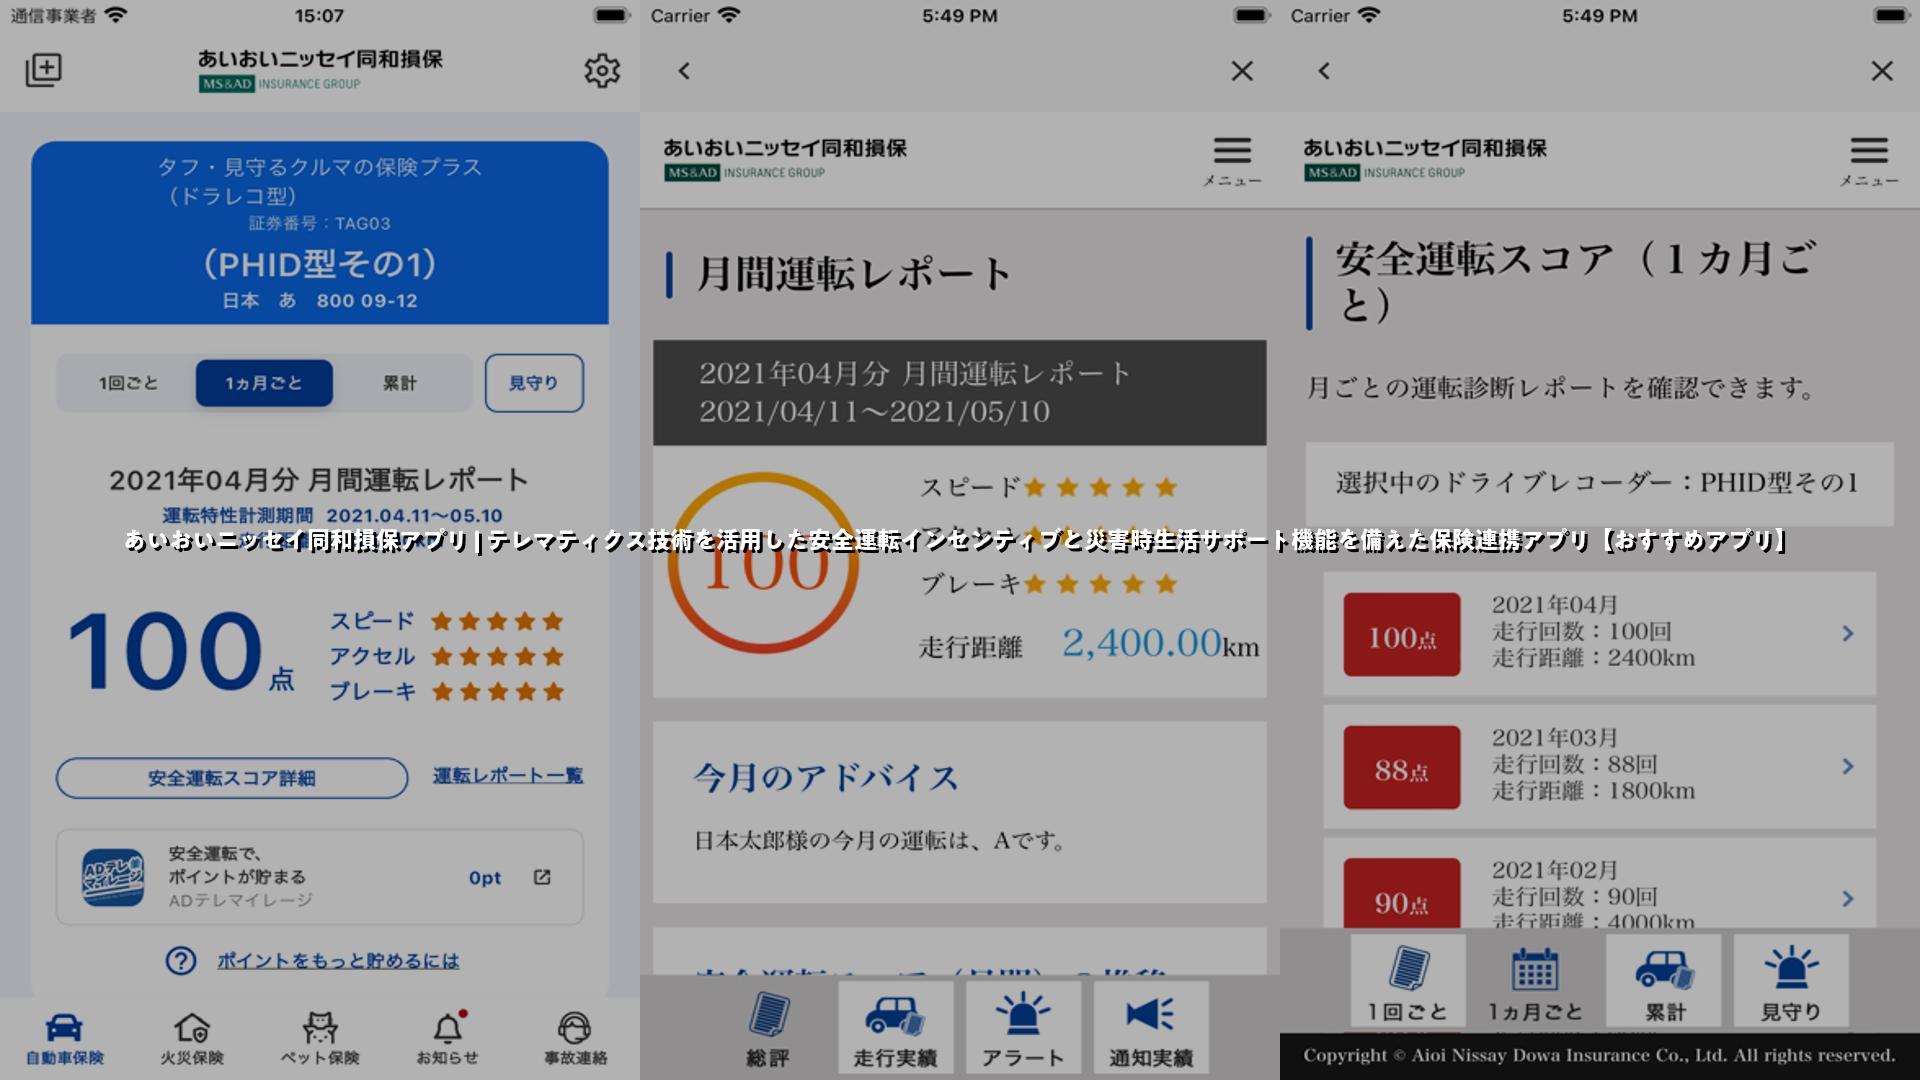The width and height of the screenshot is (1920, 1080).
Task: Click the 88点 red score badge
Action: 1402,767
